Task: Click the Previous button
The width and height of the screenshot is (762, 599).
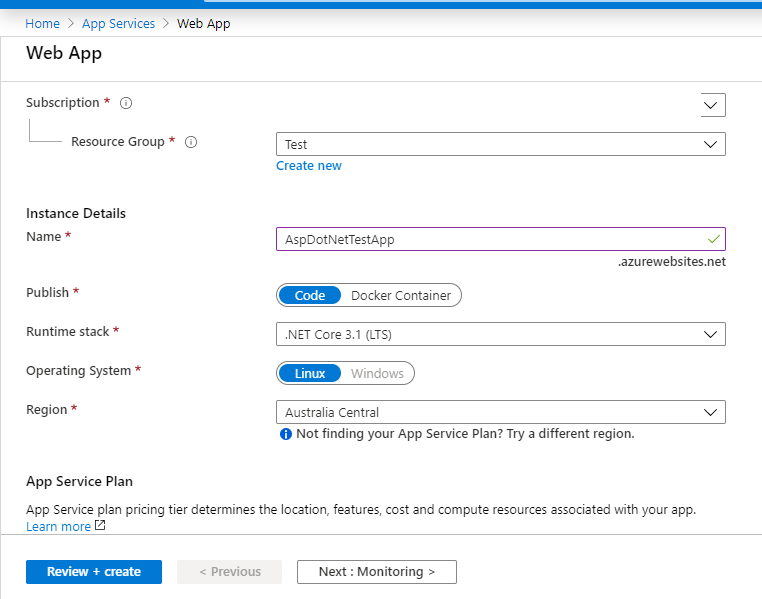Action: tap(229, 572)
